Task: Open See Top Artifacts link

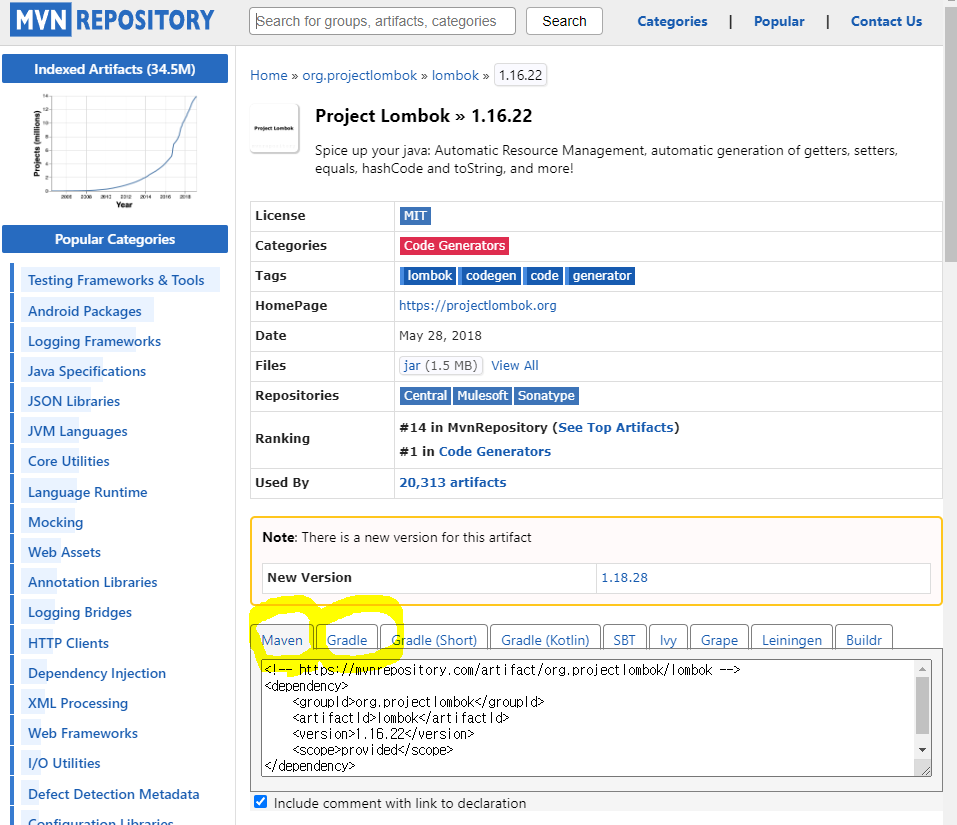Action: (616, 427)
